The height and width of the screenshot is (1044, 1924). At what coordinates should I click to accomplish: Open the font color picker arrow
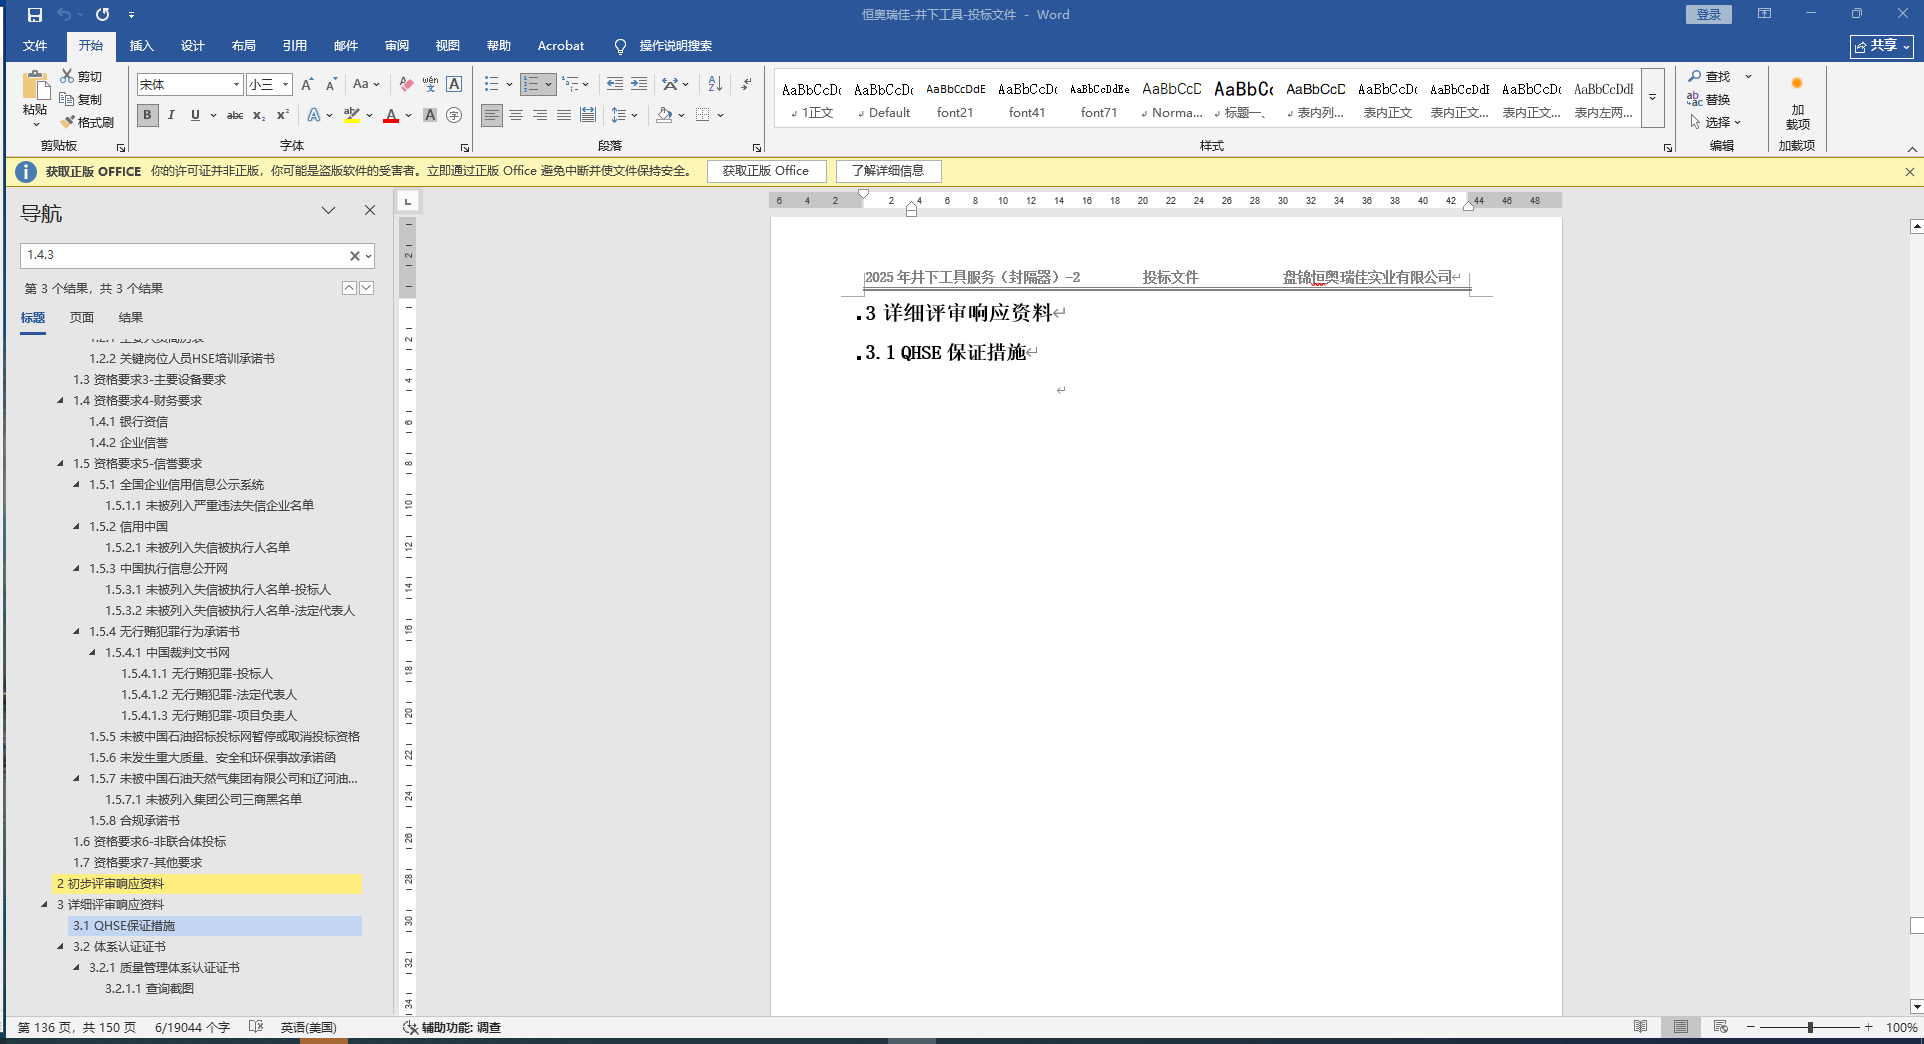(409, 116)
